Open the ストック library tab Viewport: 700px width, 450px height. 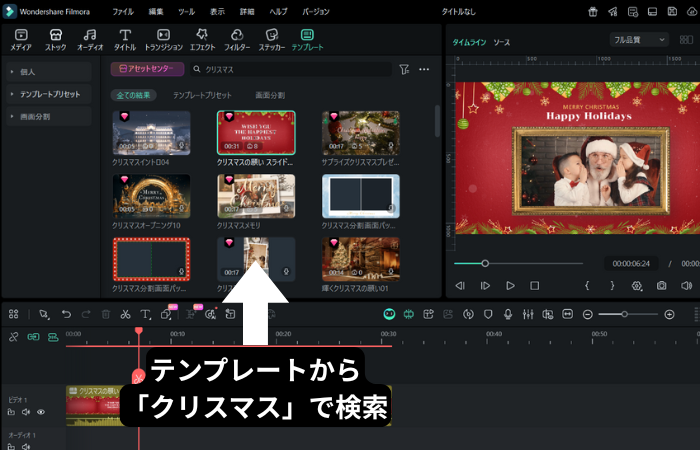tap(55, 40)
